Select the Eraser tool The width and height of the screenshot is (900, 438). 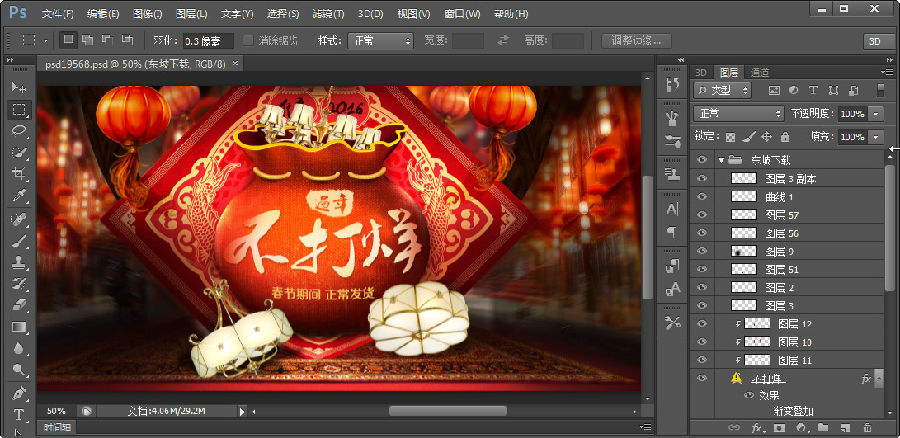pos(19,305)
